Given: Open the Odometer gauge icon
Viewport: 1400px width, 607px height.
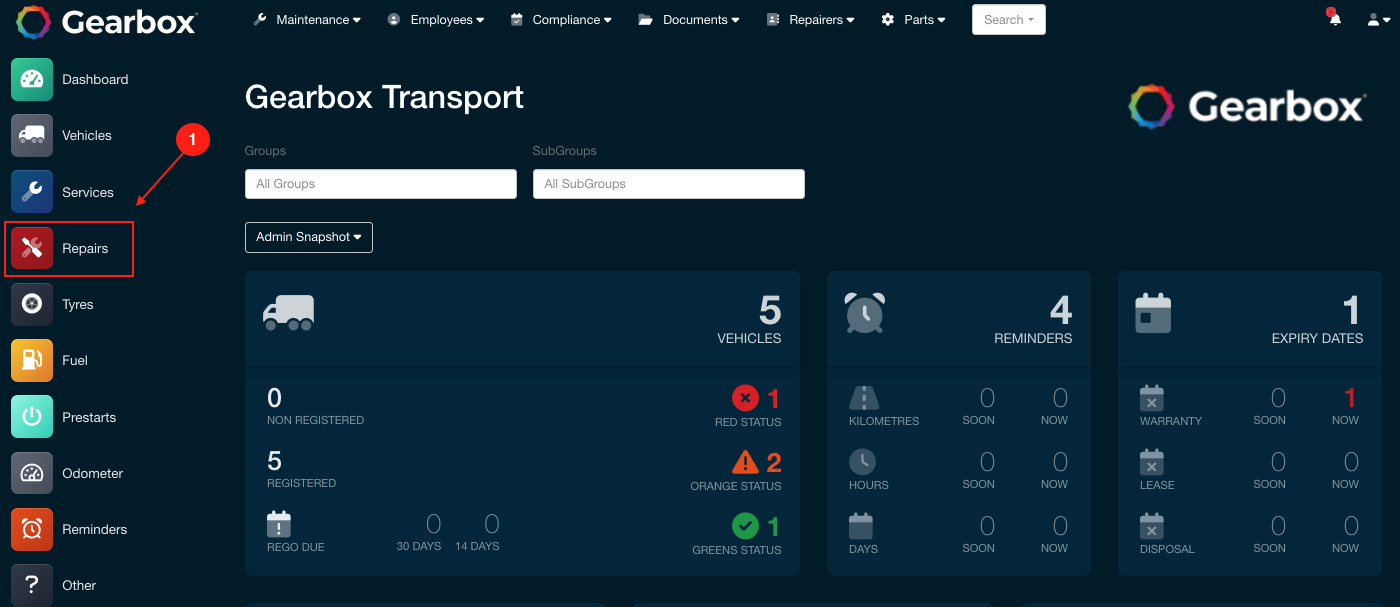Looking at the screenshot, I should [x=32, y=473].
